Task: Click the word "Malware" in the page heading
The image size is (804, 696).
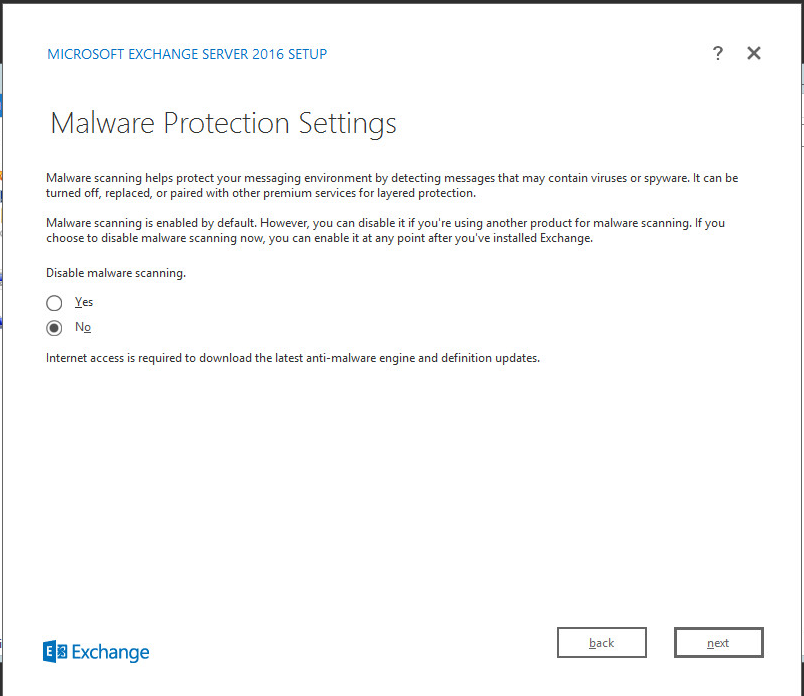Action: 103,124
